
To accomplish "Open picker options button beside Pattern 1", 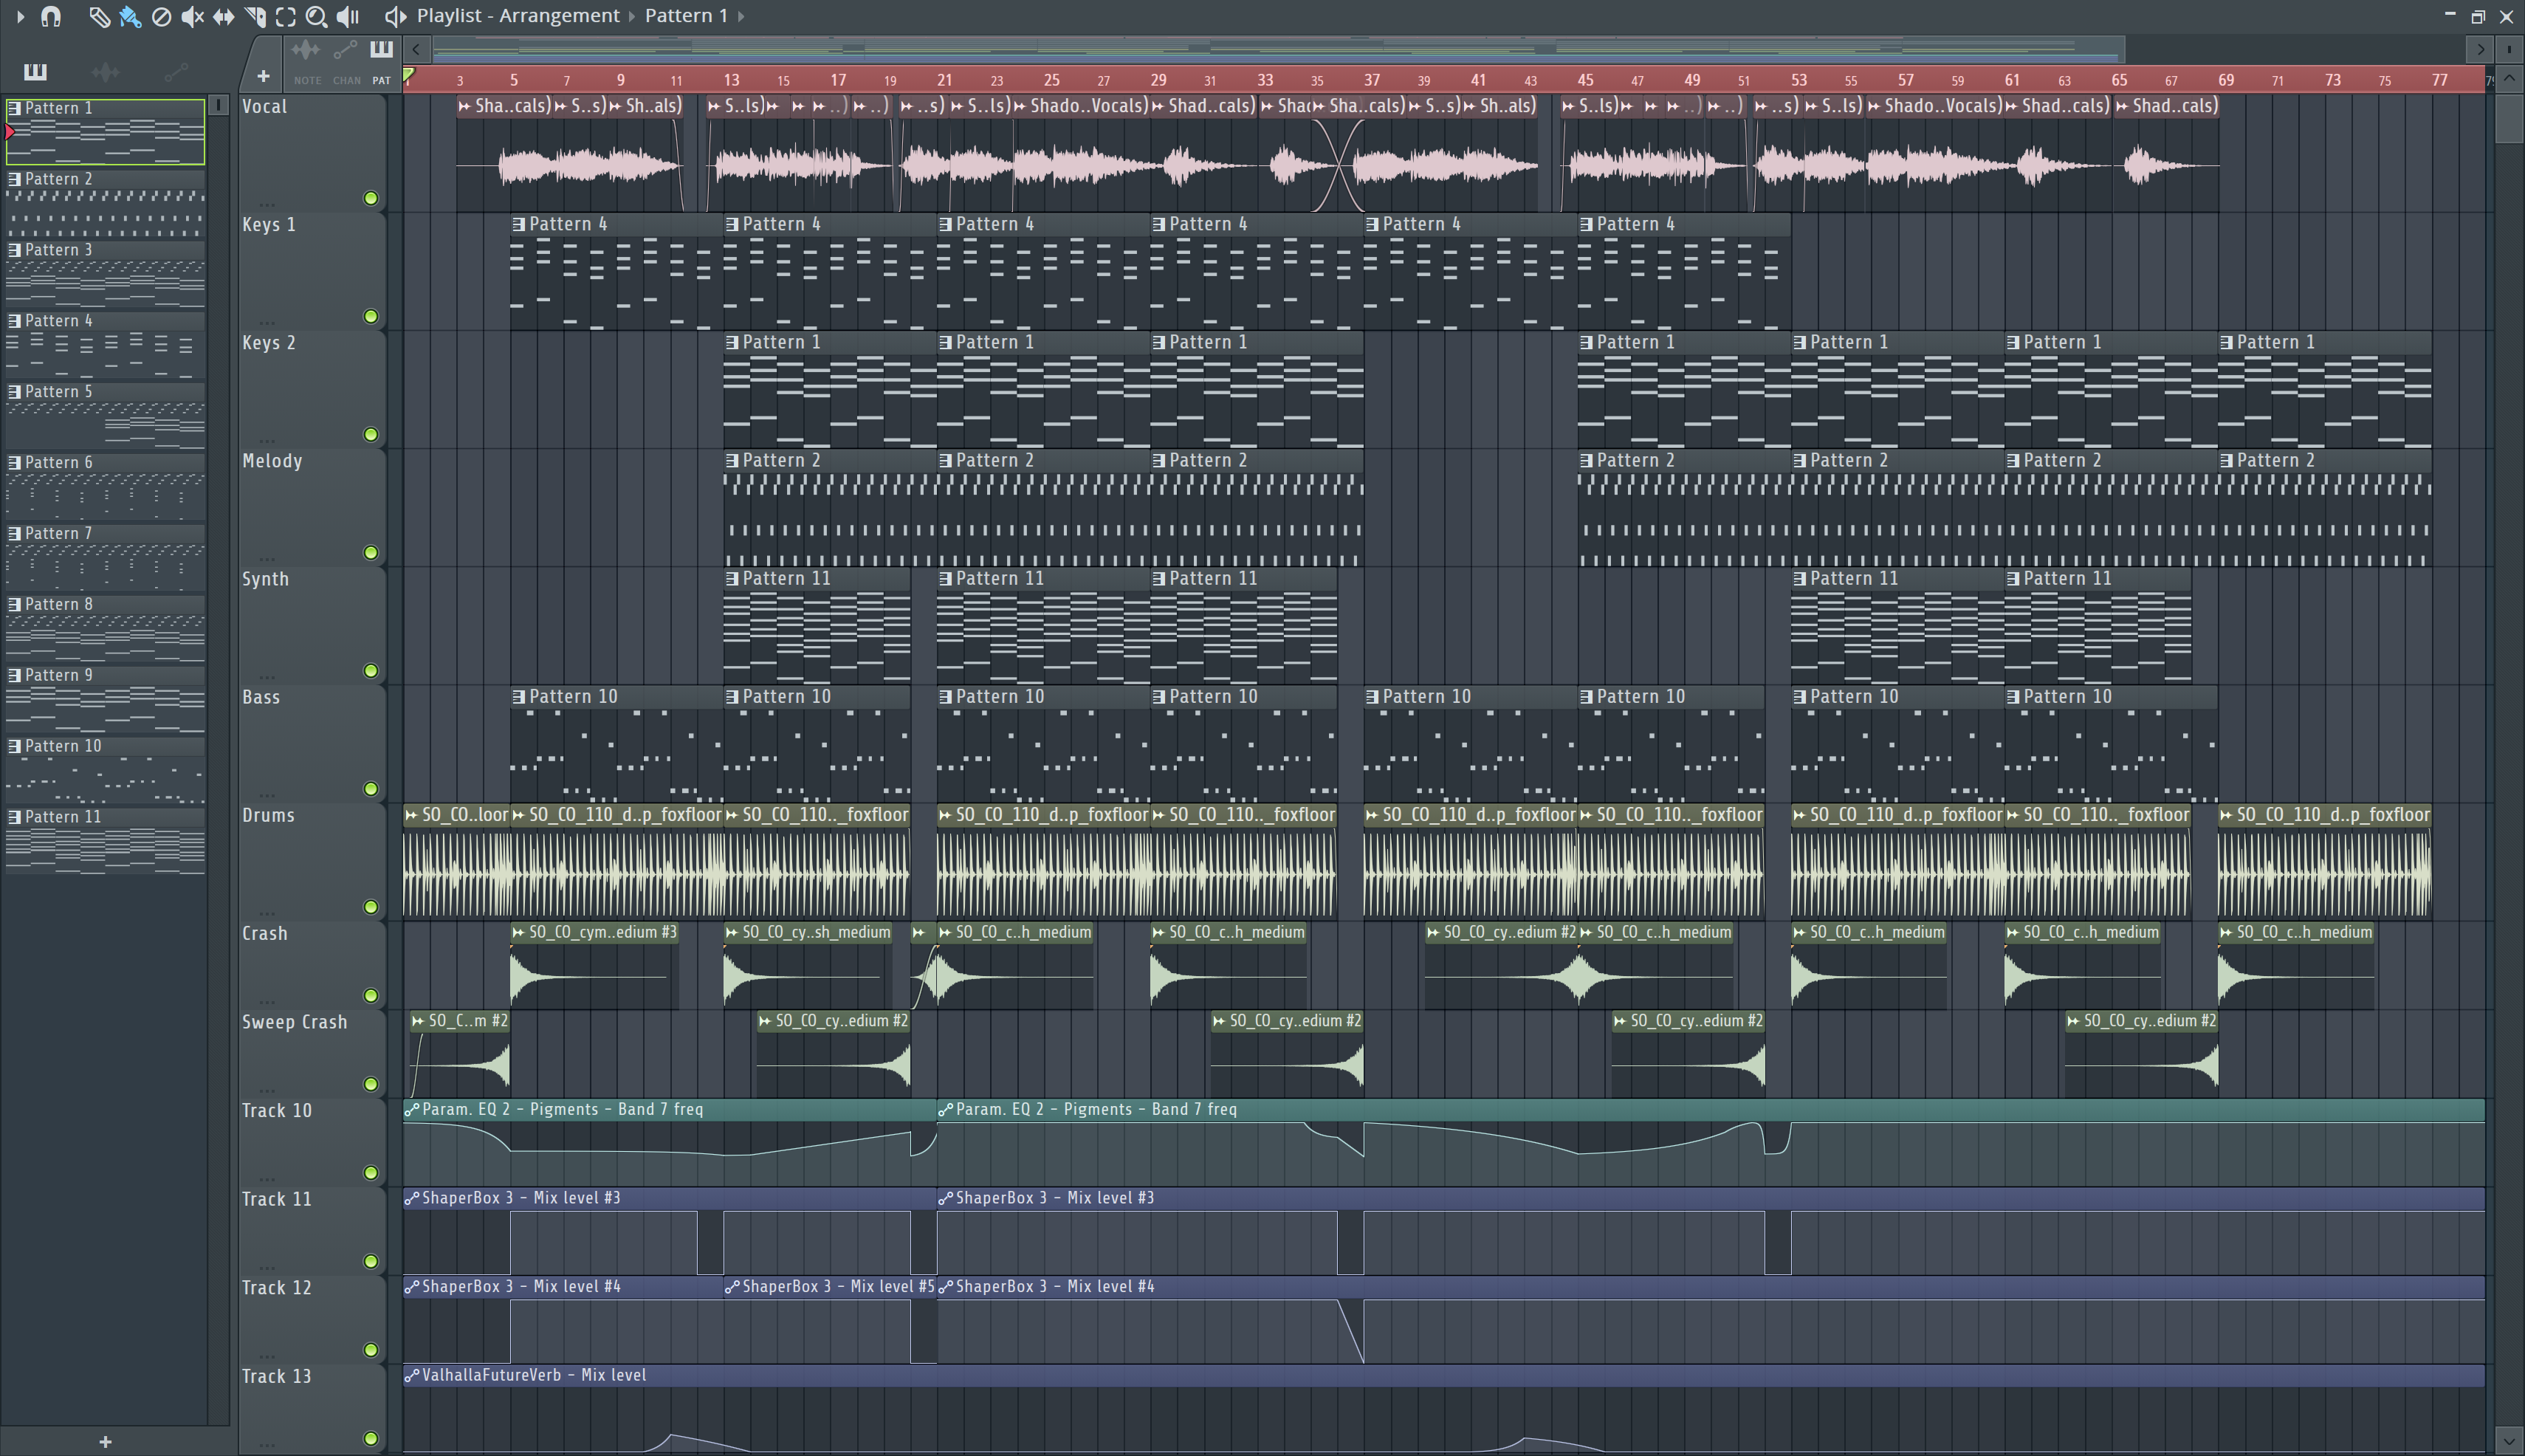I will click(219, 105).
